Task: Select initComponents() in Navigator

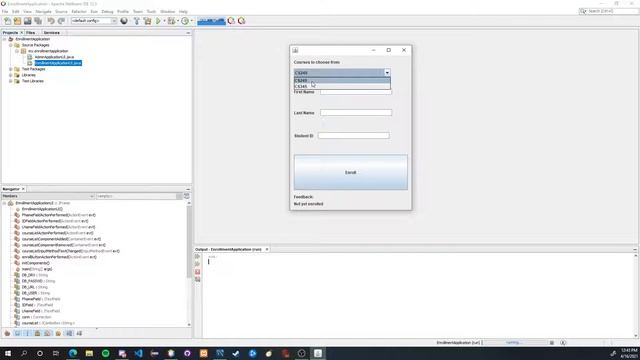Action: 36,263
